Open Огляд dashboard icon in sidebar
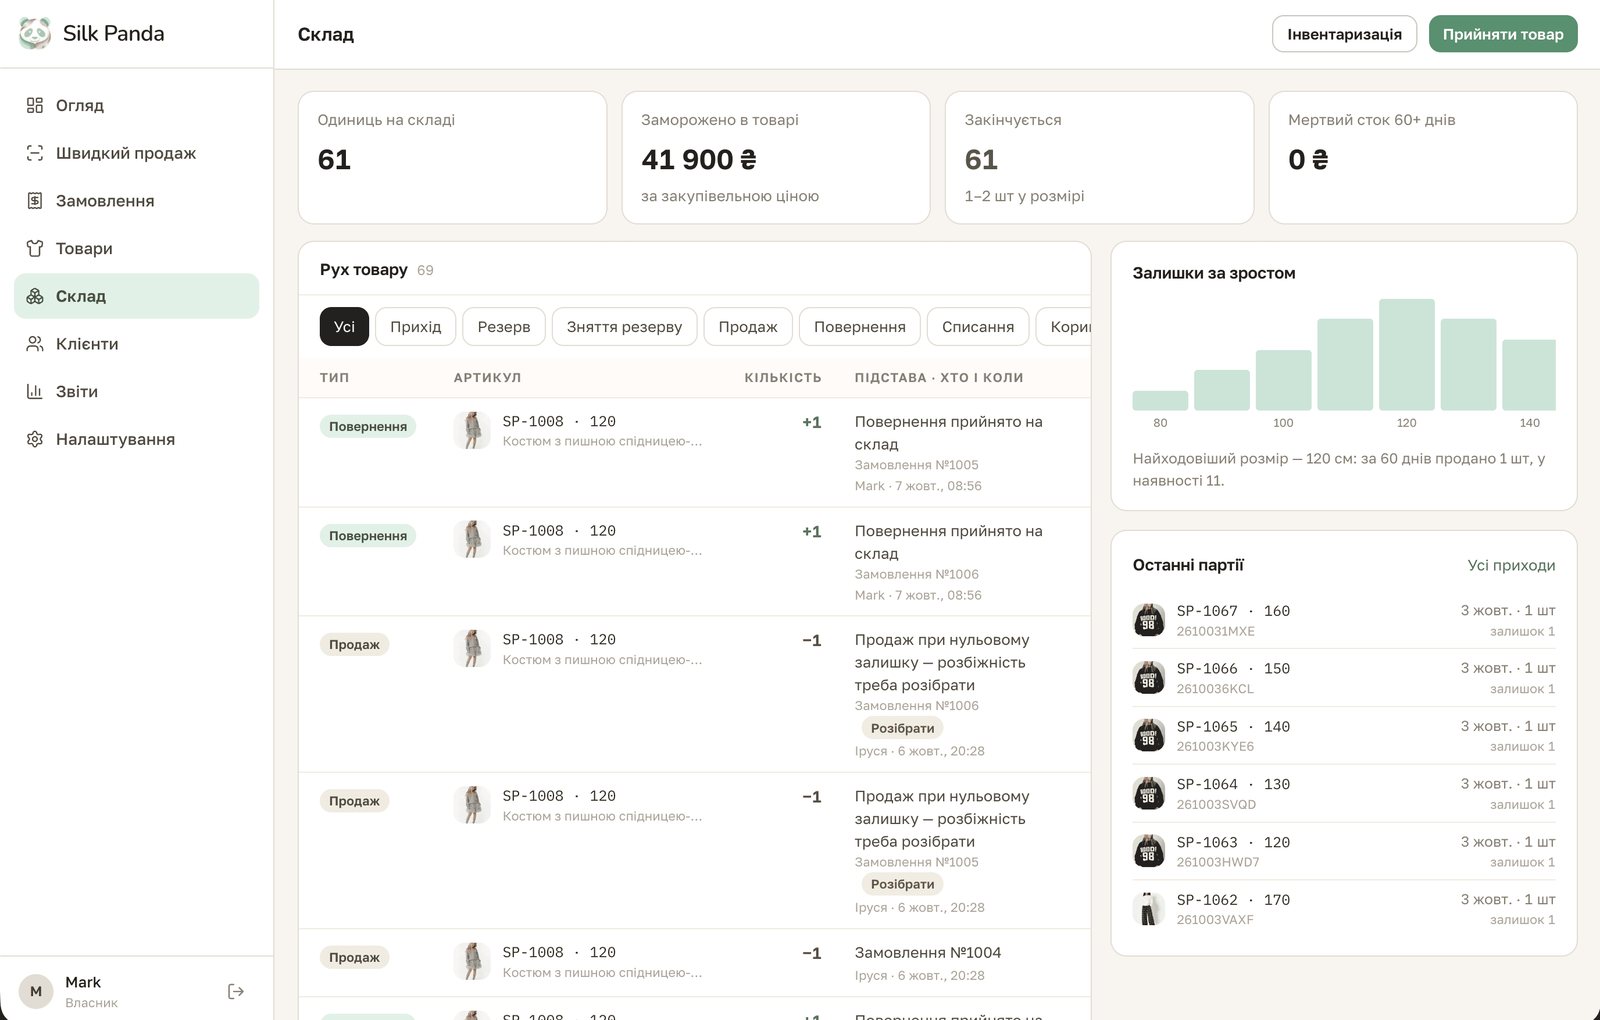 35,105
